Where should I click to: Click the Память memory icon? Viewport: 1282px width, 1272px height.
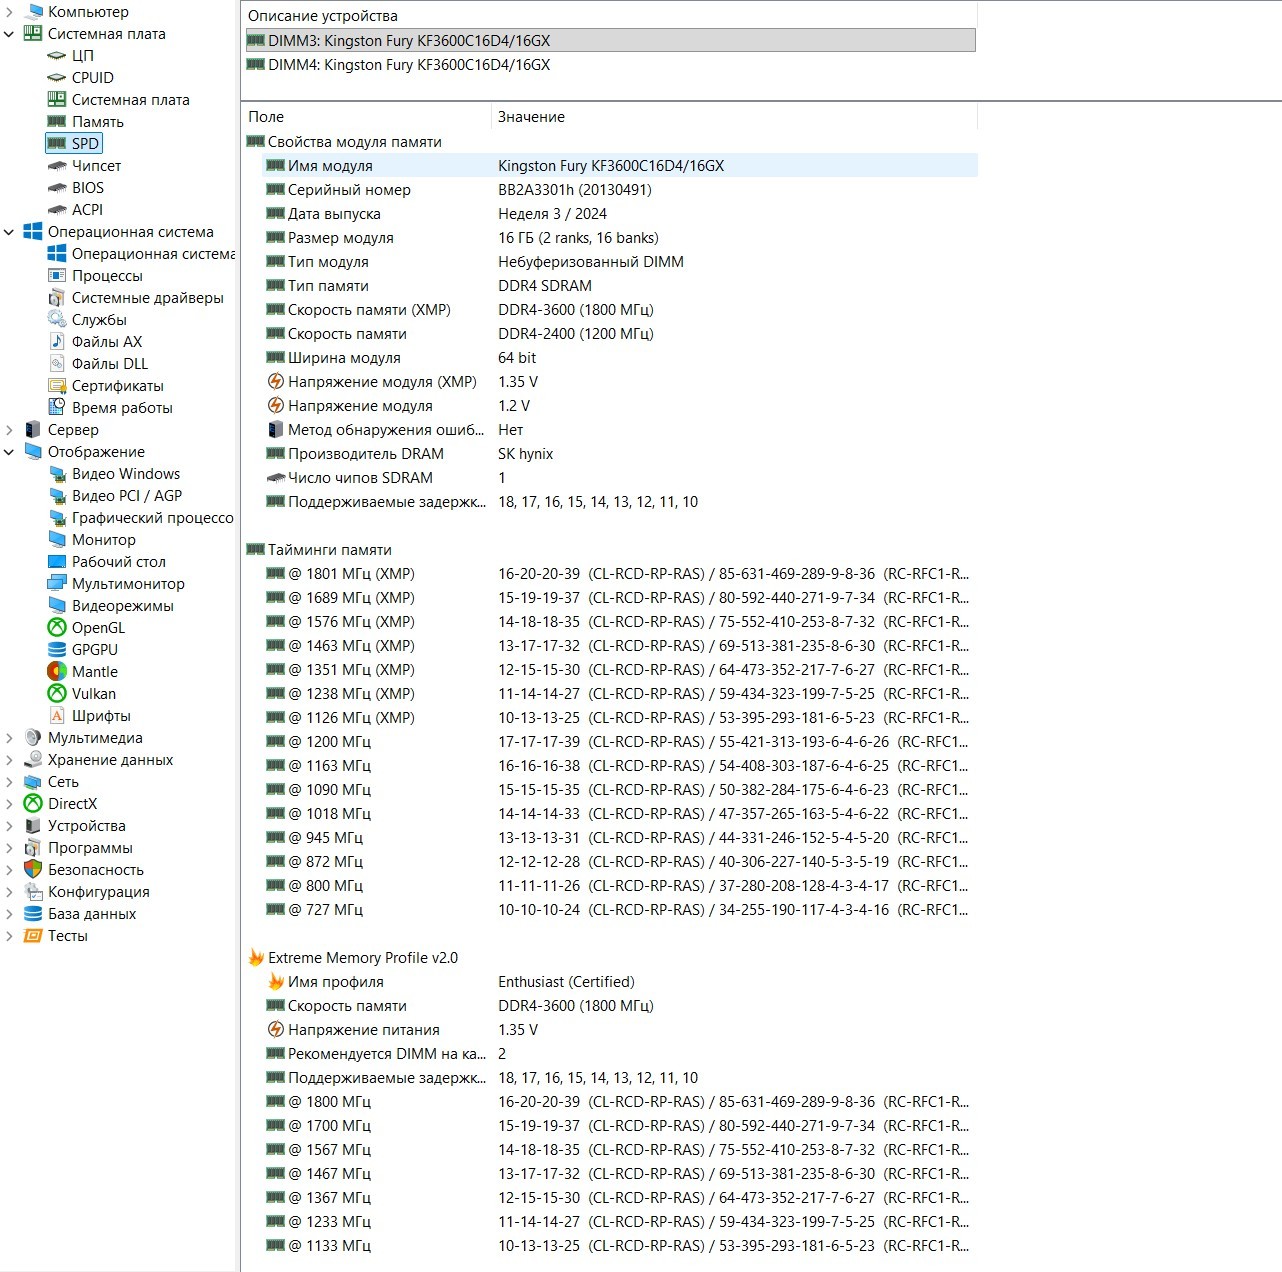tap(57, 121)
